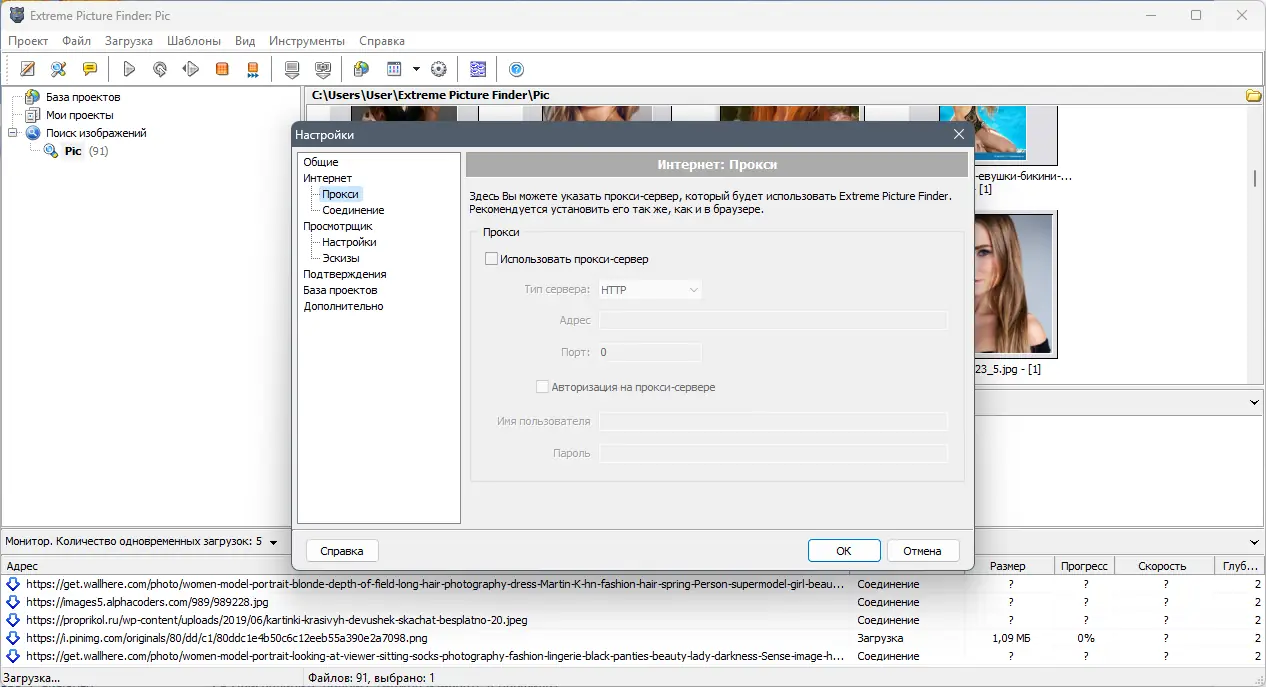This screenshot has height=687, width=1266.
Task: Select Эскизы in settings tree
Action: pyautogui.click(x=341, y=258)
